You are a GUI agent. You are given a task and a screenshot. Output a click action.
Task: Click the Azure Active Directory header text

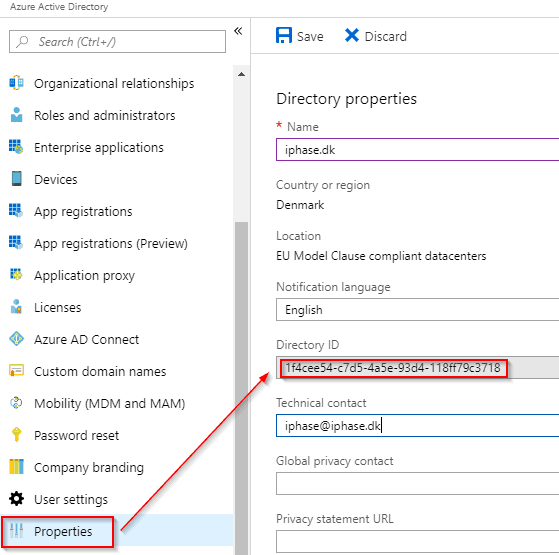[59, 7]
